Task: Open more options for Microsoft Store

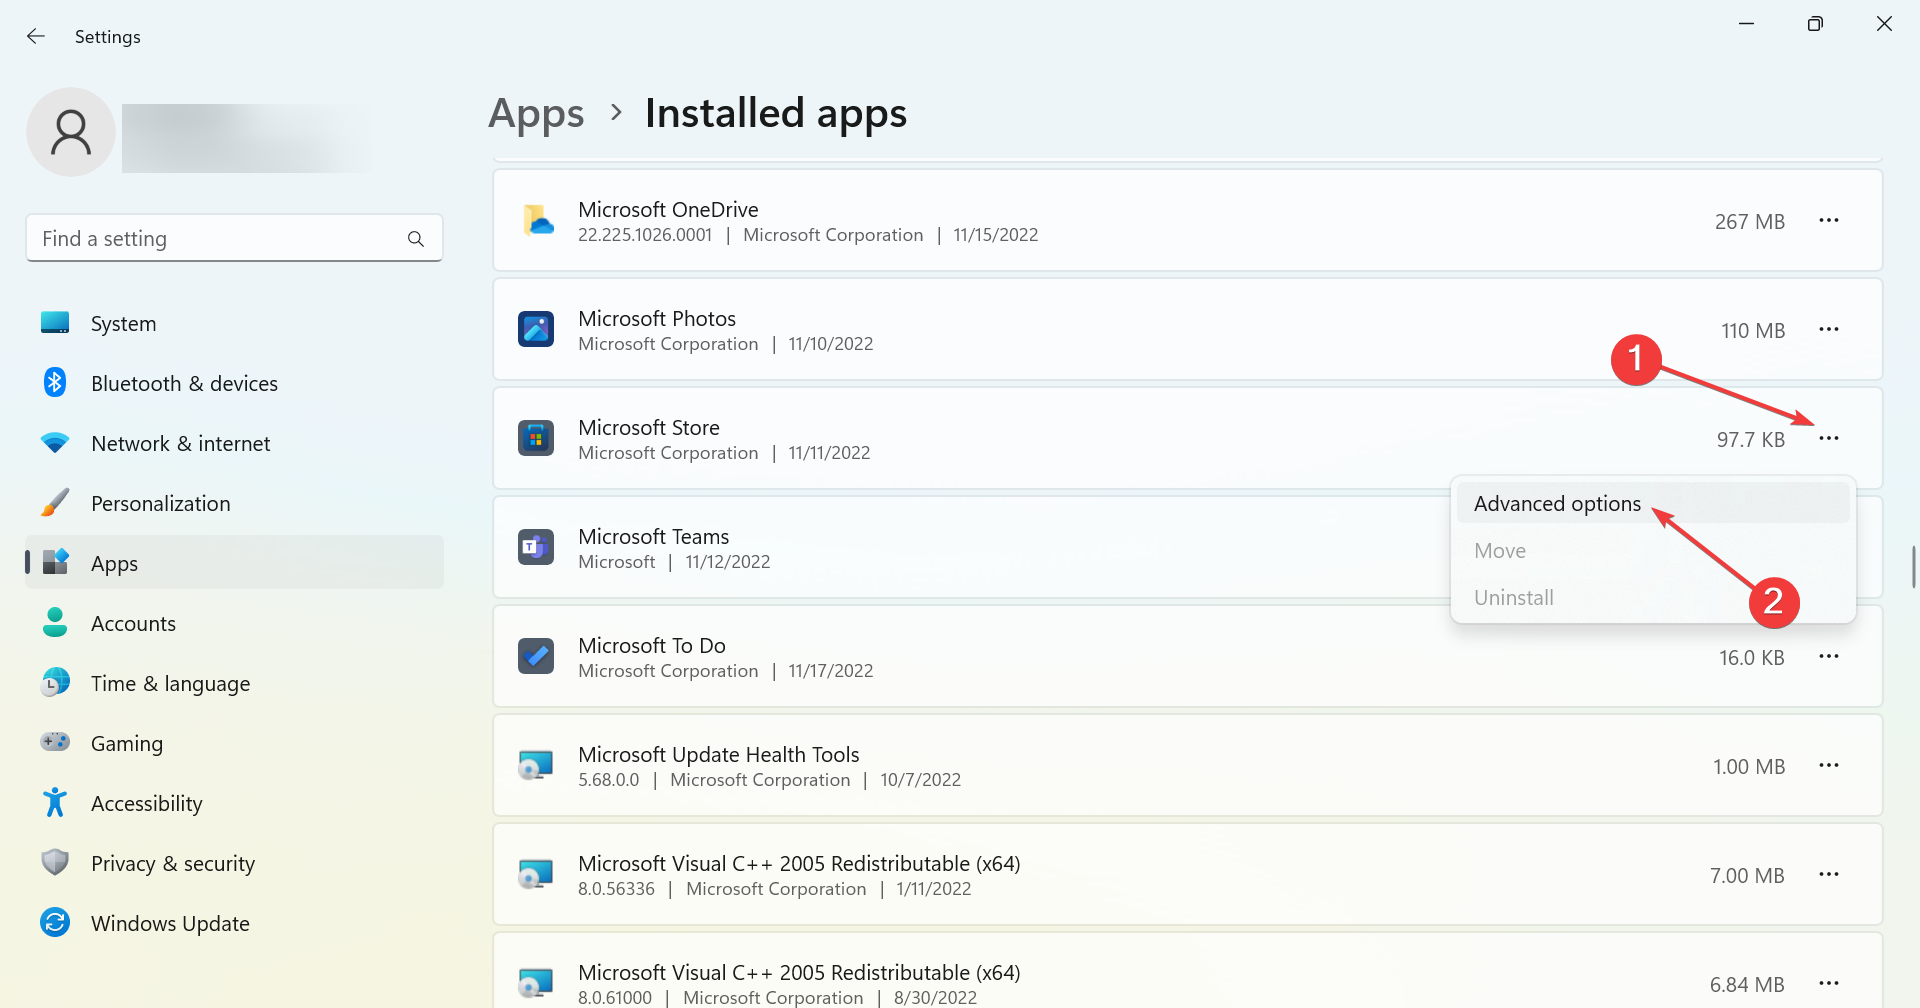Action: pyautogui.click(x=1829, y=438)
